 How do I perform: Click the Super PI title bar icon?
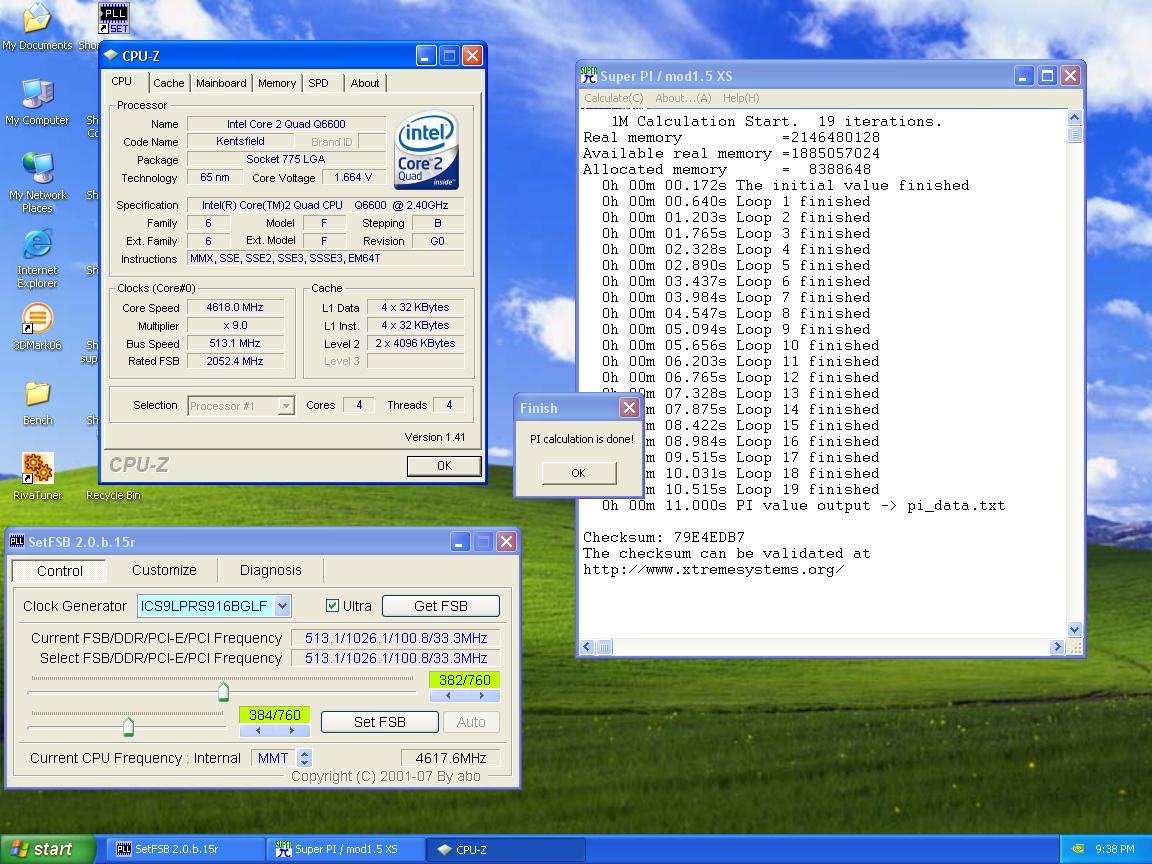588,75
